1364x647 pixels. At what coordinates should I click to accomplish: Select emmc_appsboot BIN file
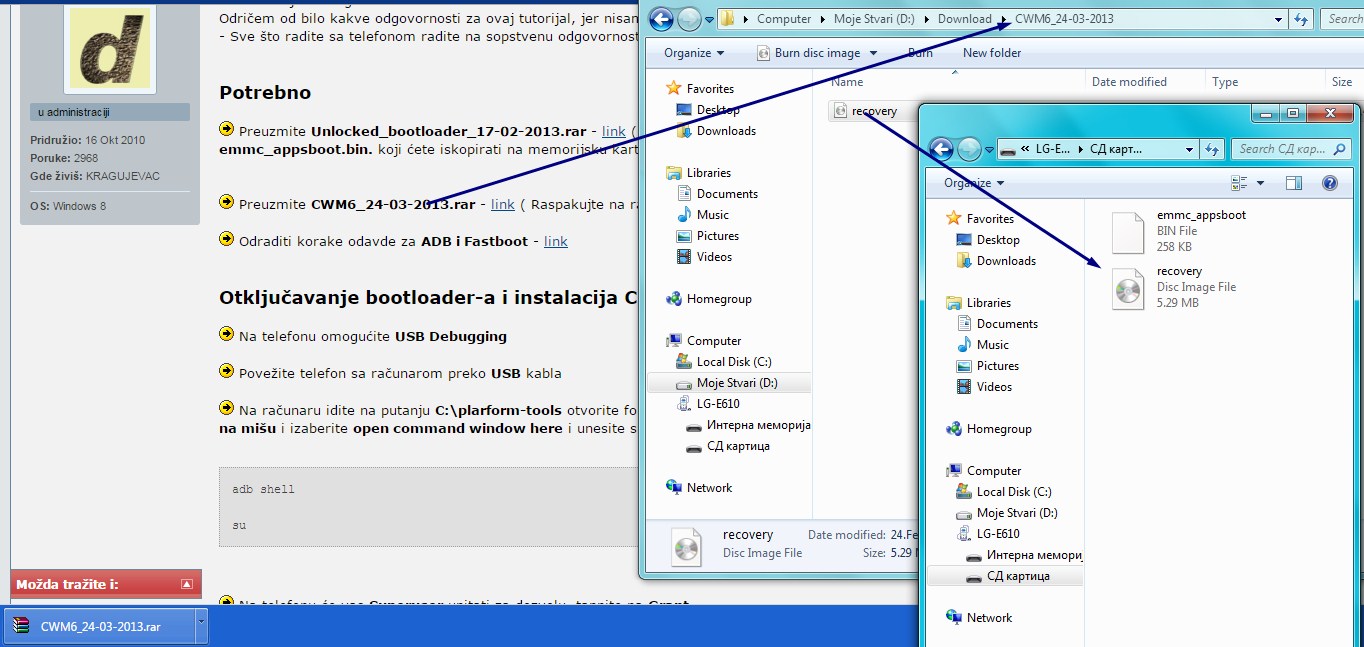(1180, 231)
